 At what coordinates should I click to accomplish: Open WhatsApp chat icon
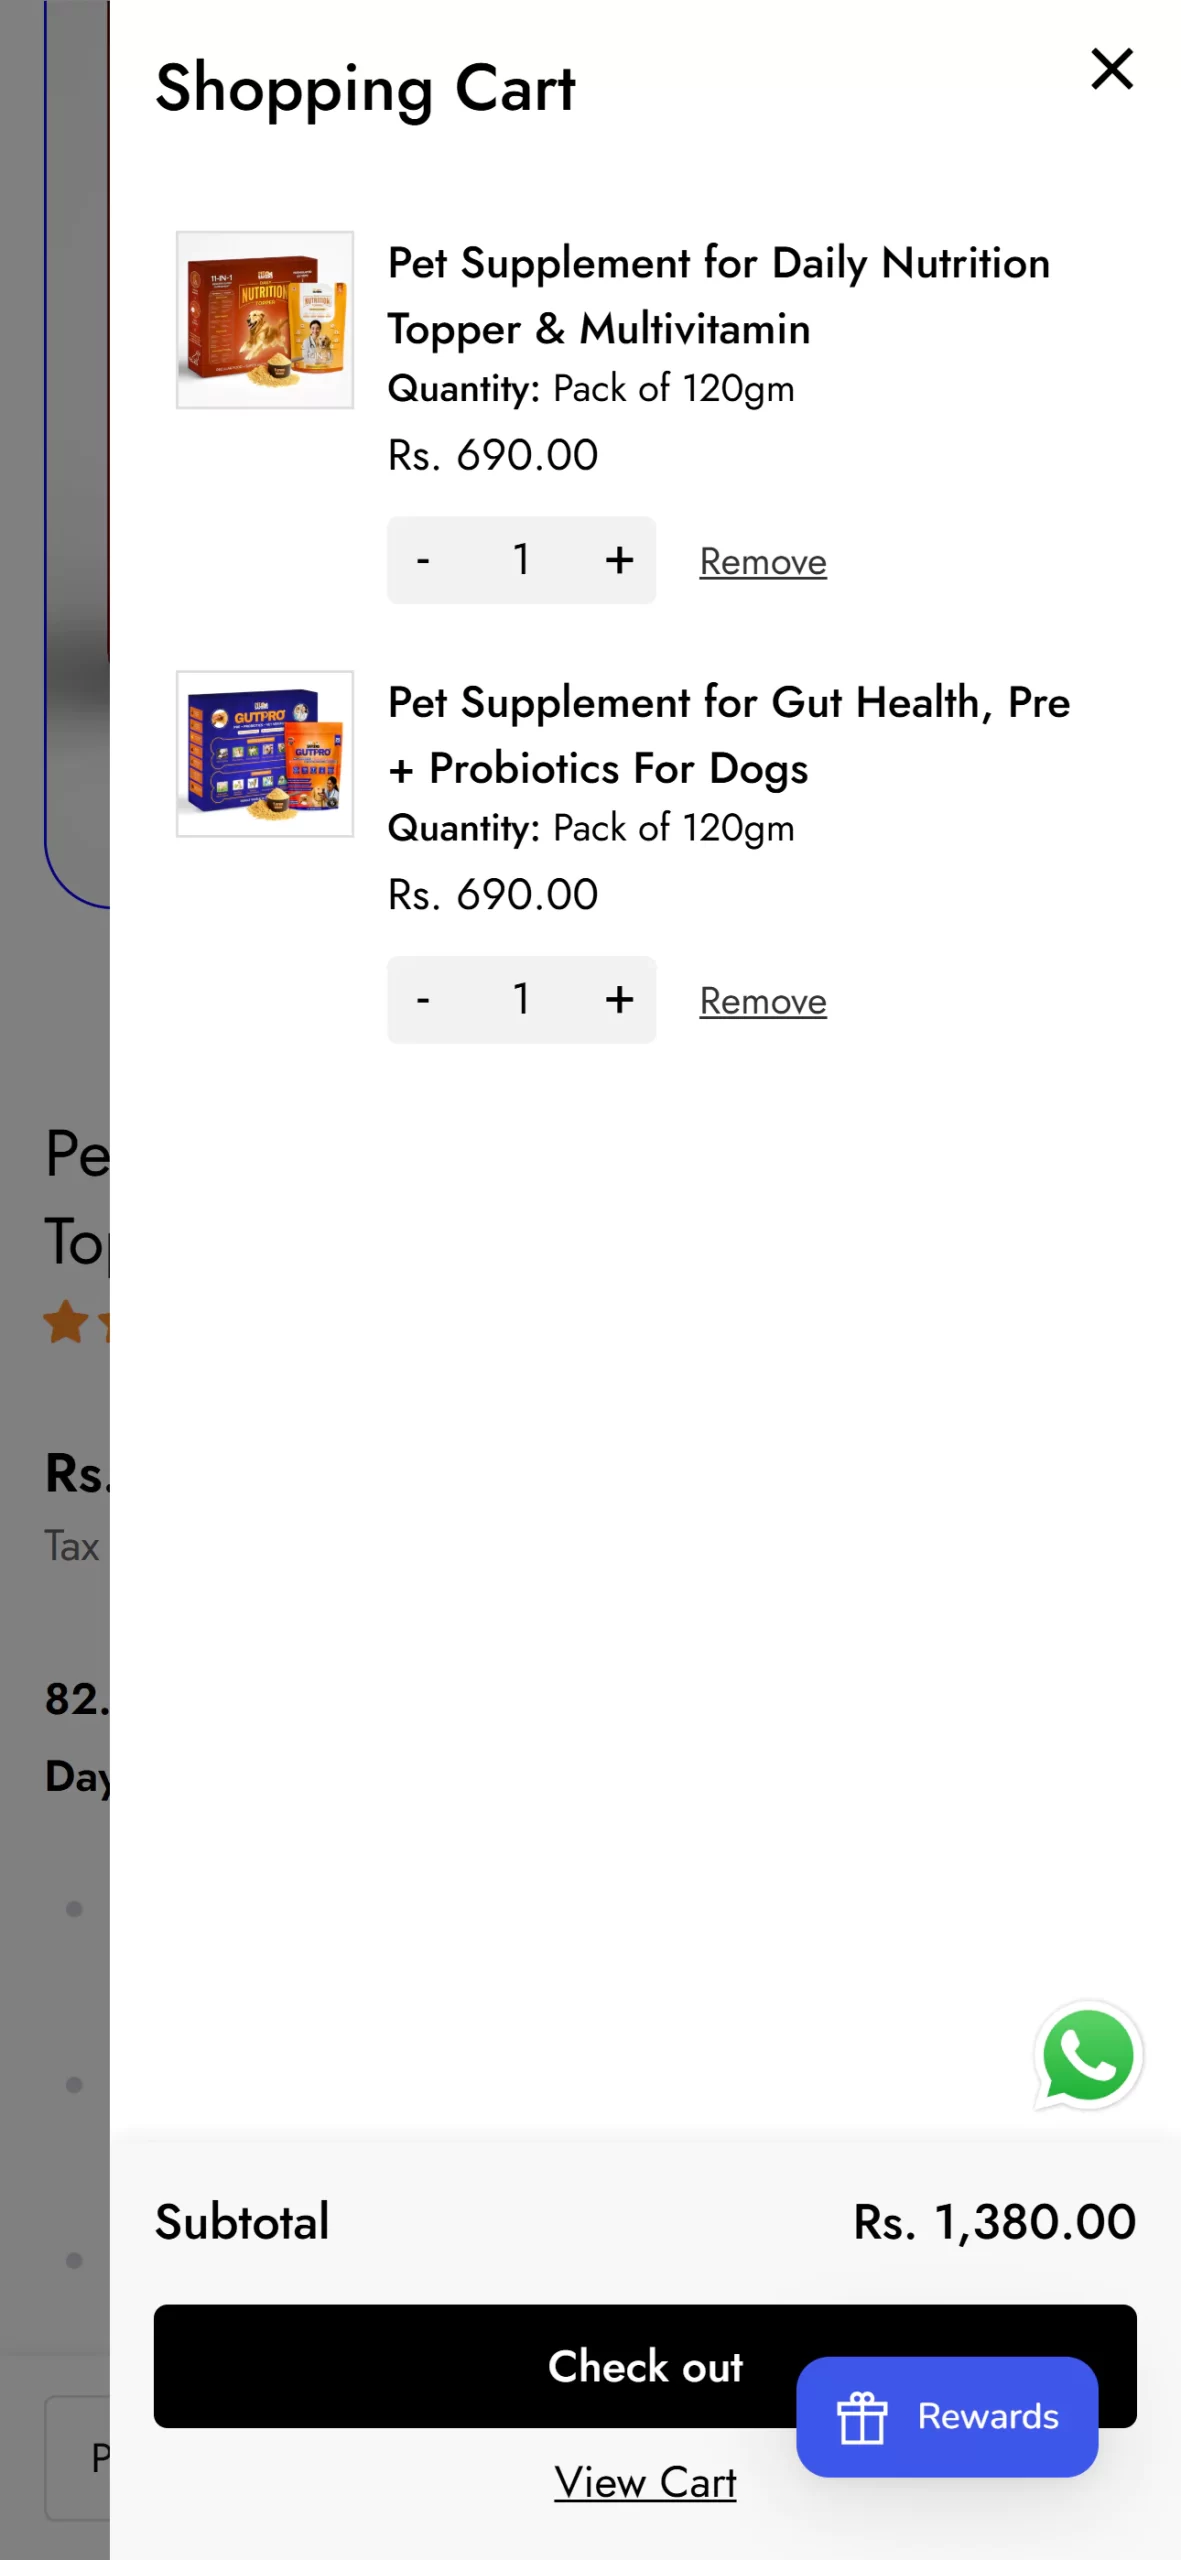coord(1087,2056)
